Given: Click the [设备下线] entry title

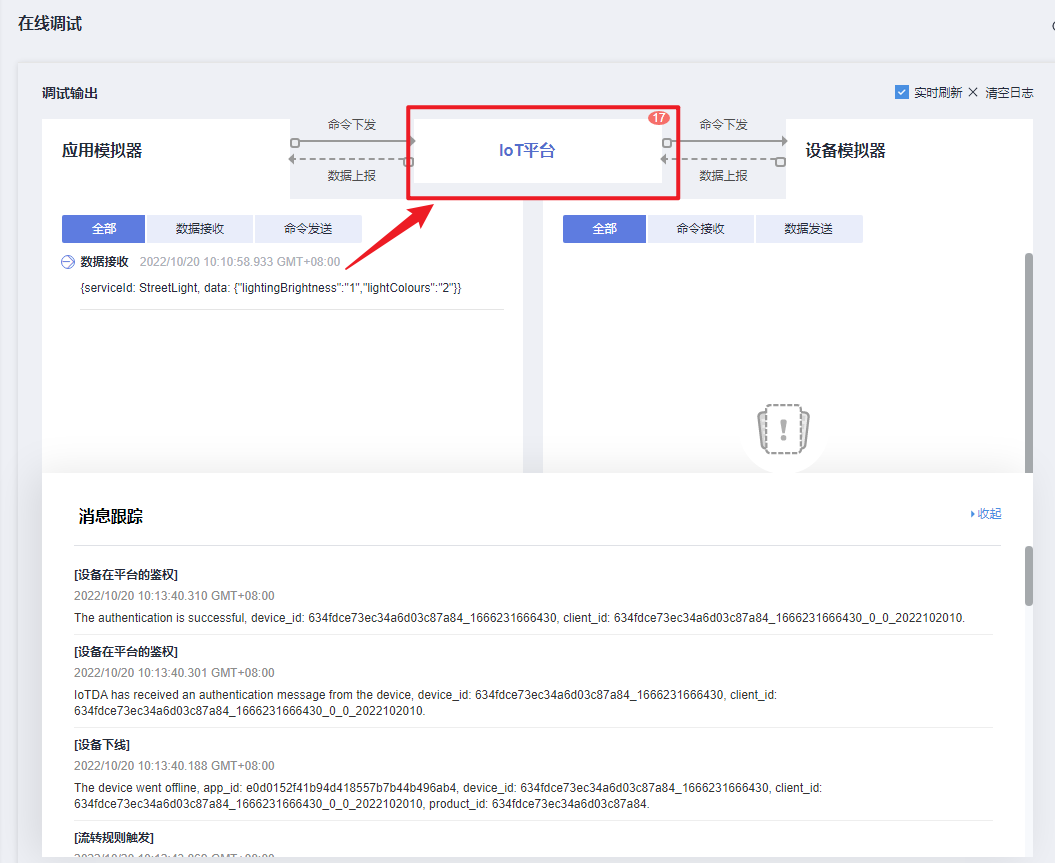Looking at the screenshot, I should (x=102, y=745).
